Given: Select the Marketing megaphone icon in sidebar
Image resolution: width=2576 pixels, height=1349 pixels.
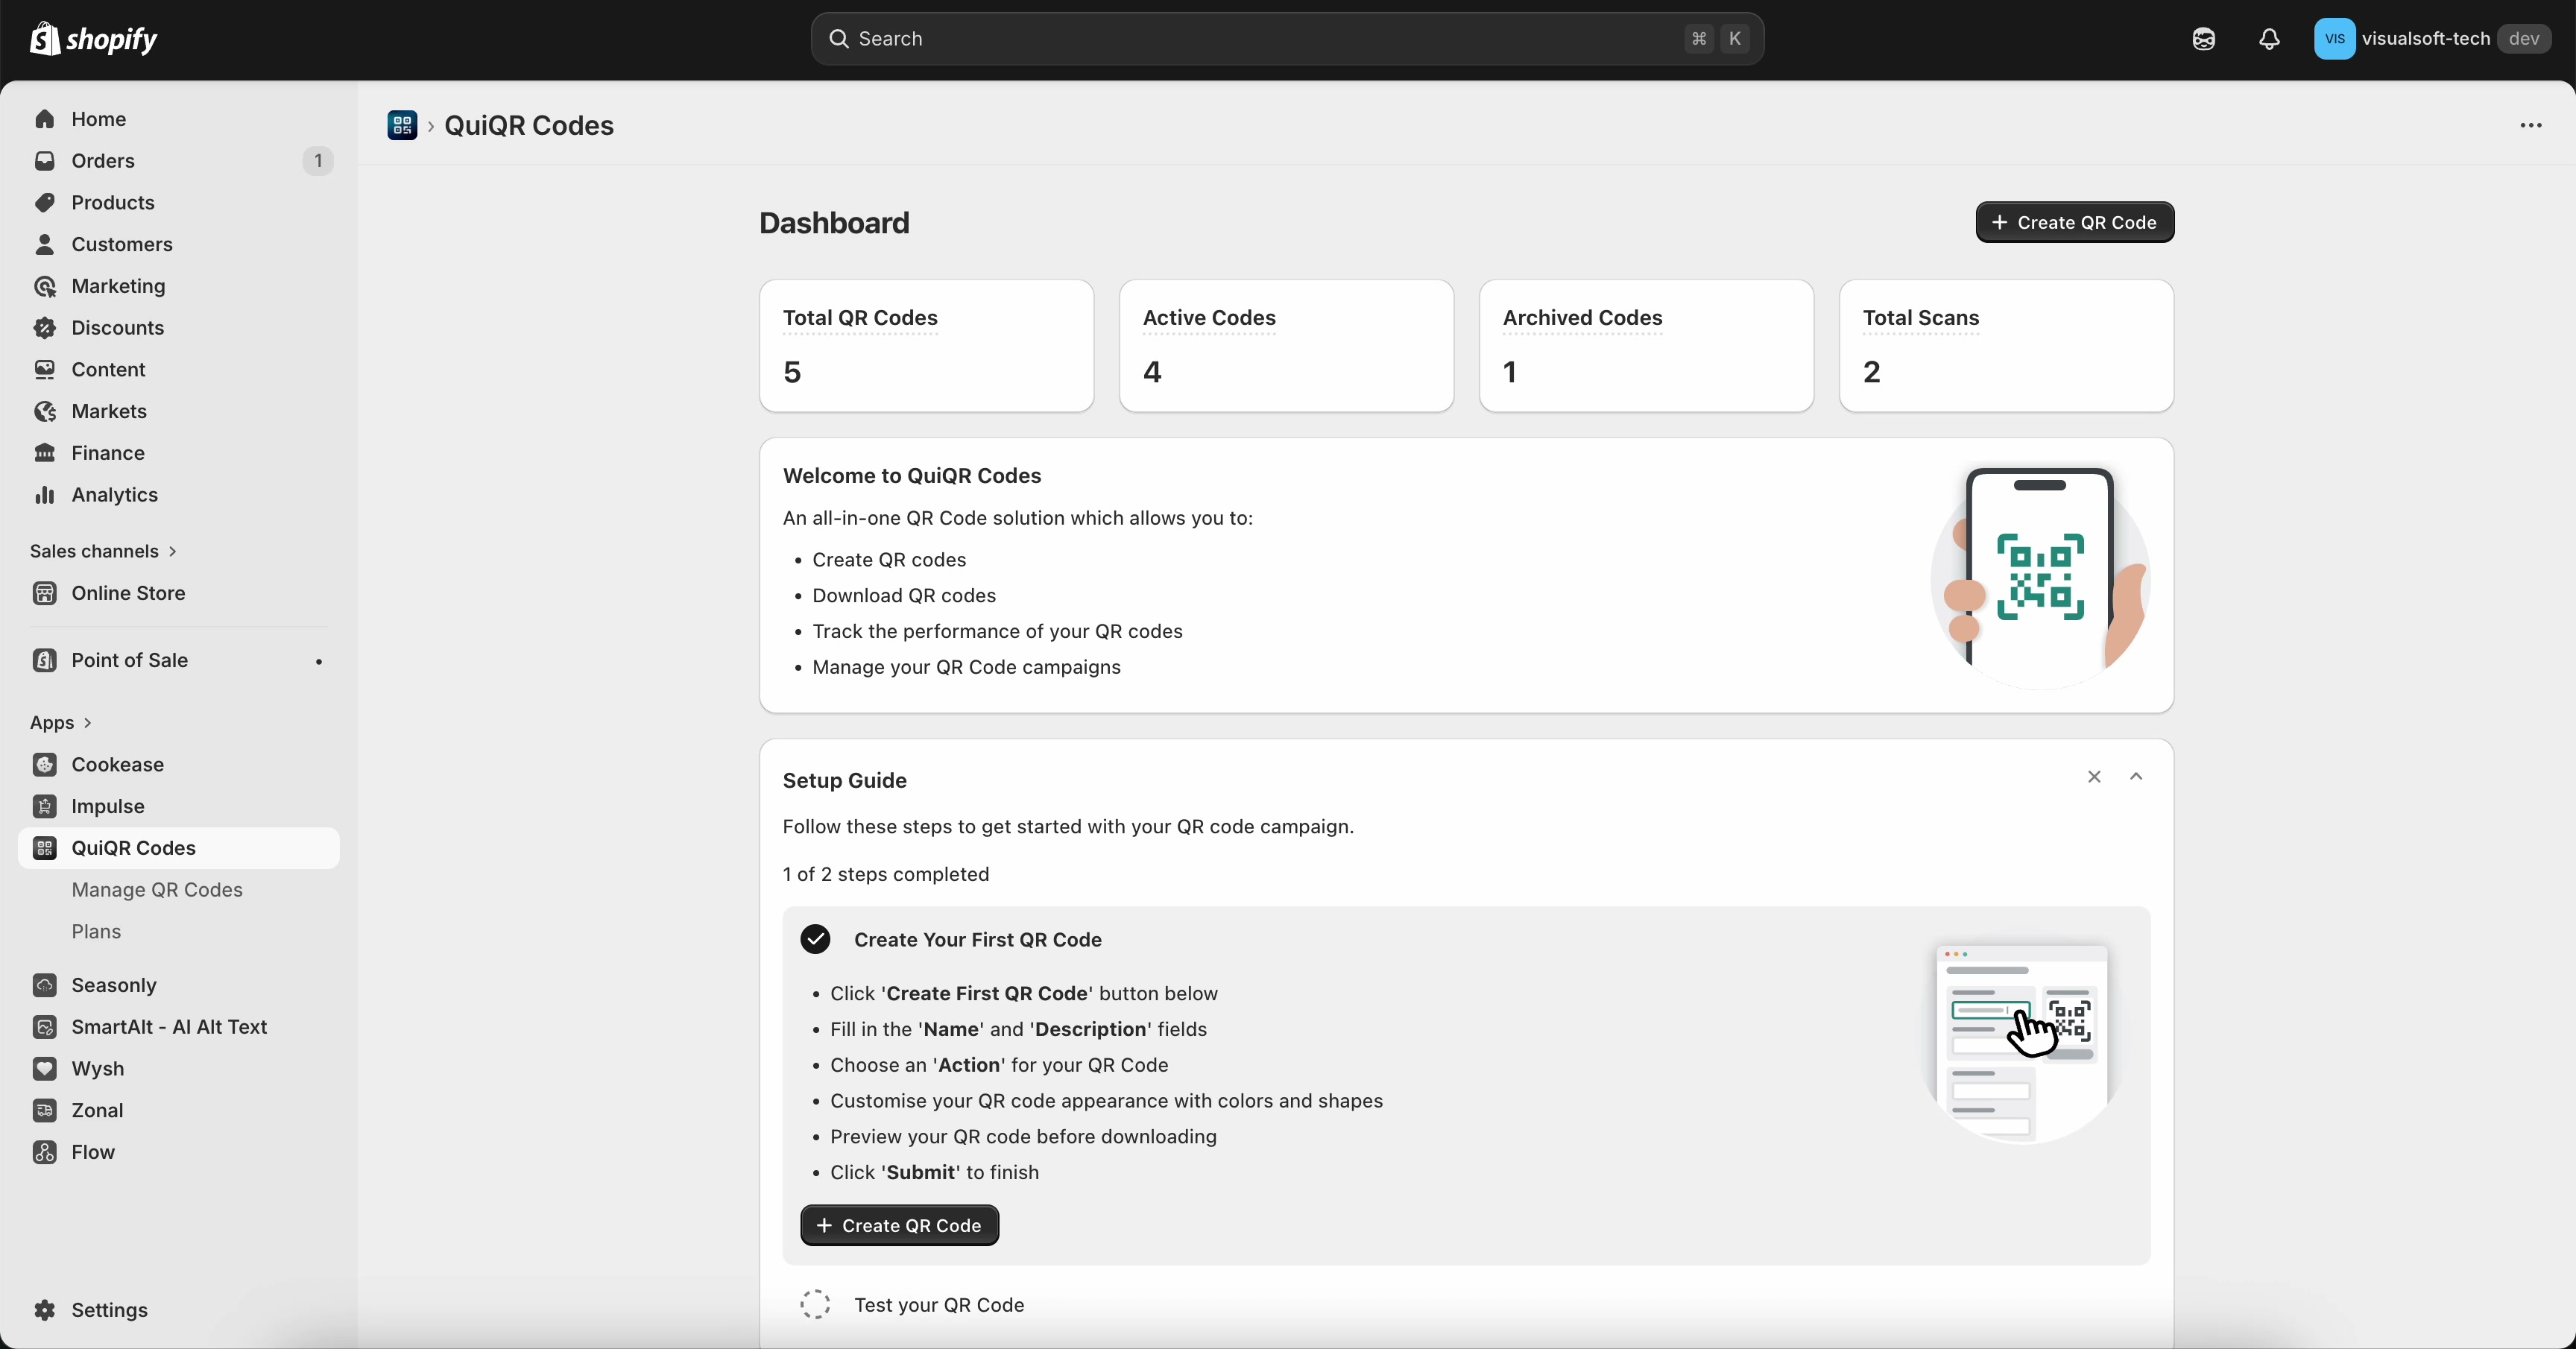Looking at the screenshot, I should coord(46,286).
